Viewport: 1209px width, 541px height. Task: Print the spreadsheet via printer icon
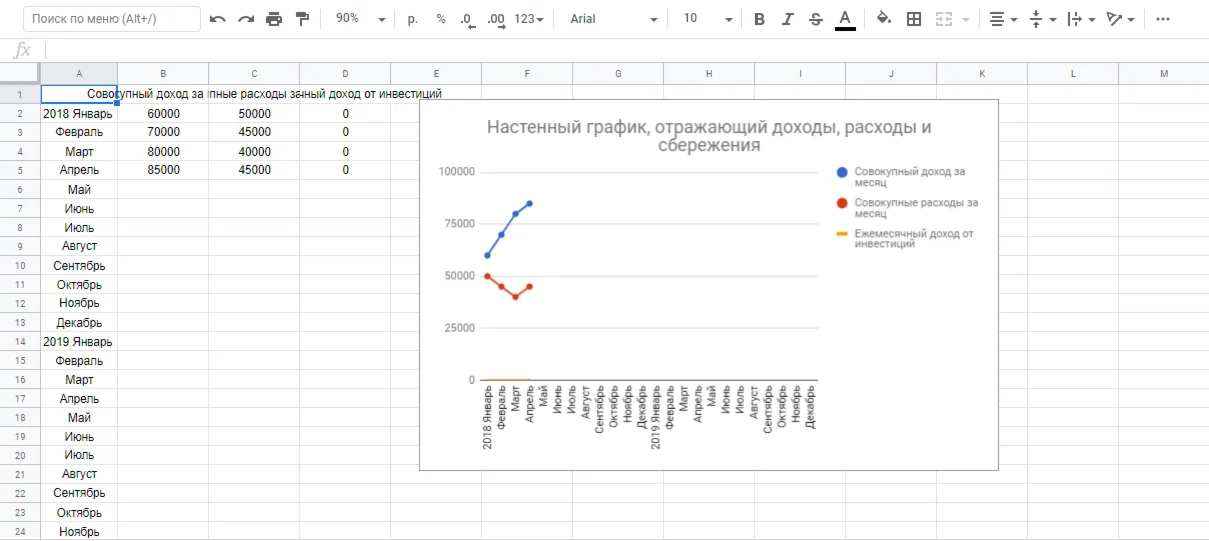[x=274, y=19]
